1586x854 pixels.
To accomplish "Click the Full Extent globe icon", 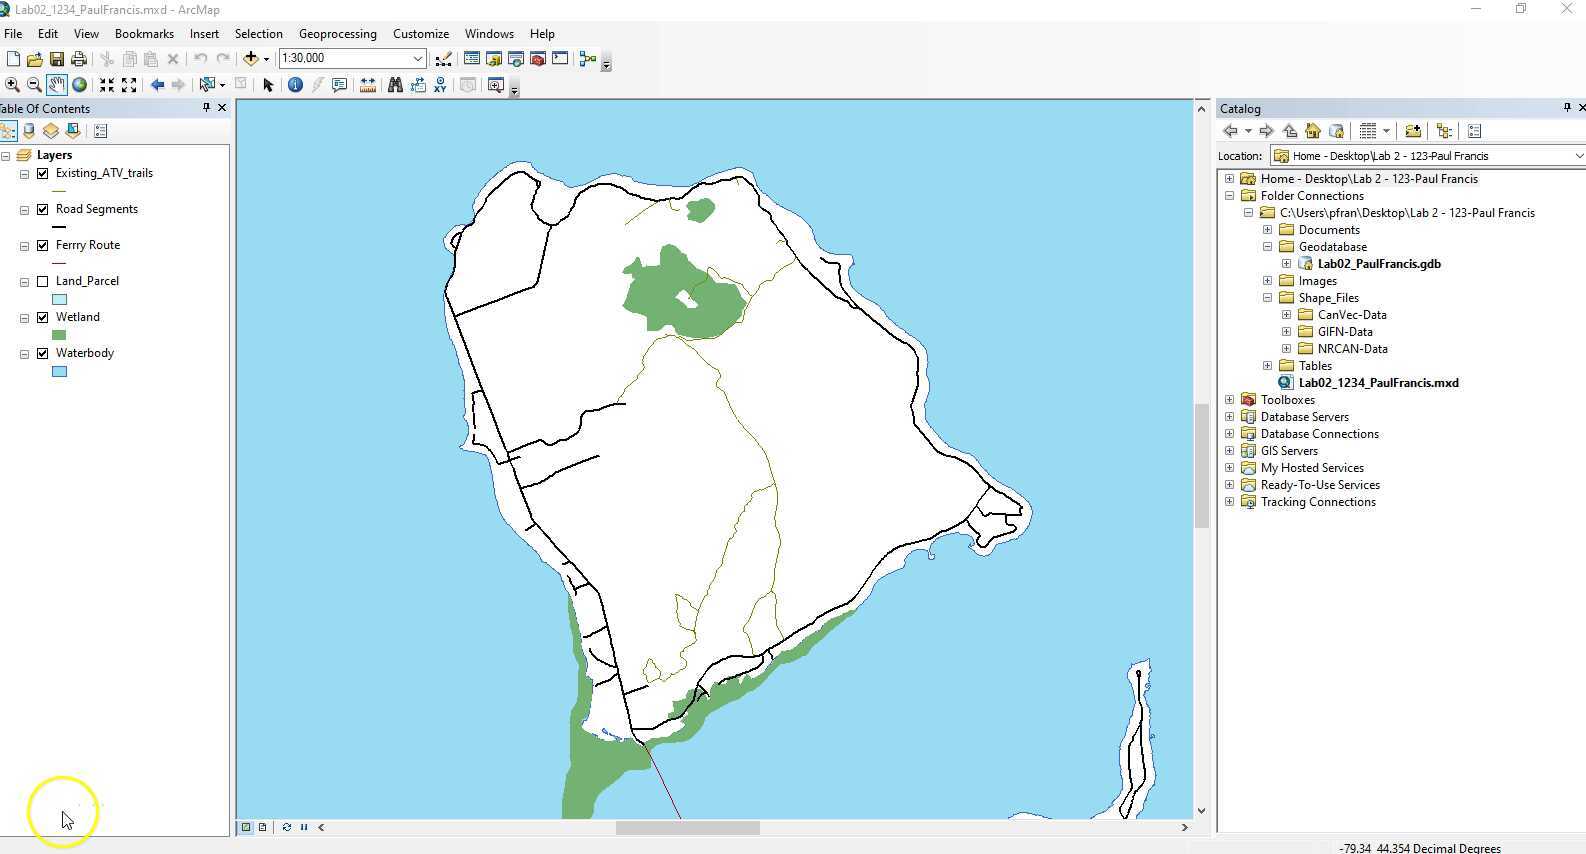I will [79, 85].
